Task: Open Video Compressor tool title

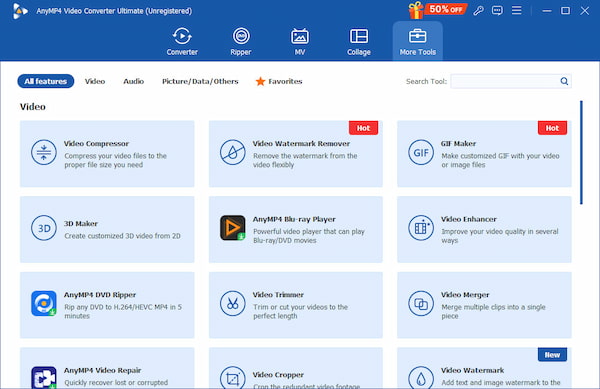Action: coord(96,144)
